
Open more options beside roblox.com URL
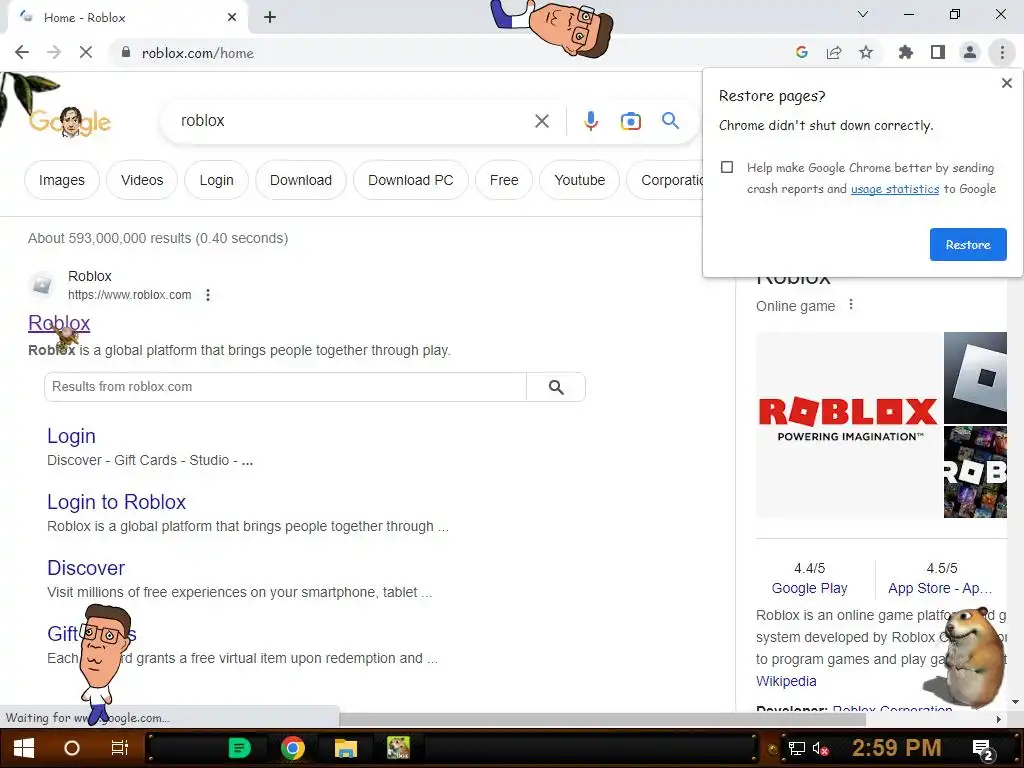tap(208, 295)
